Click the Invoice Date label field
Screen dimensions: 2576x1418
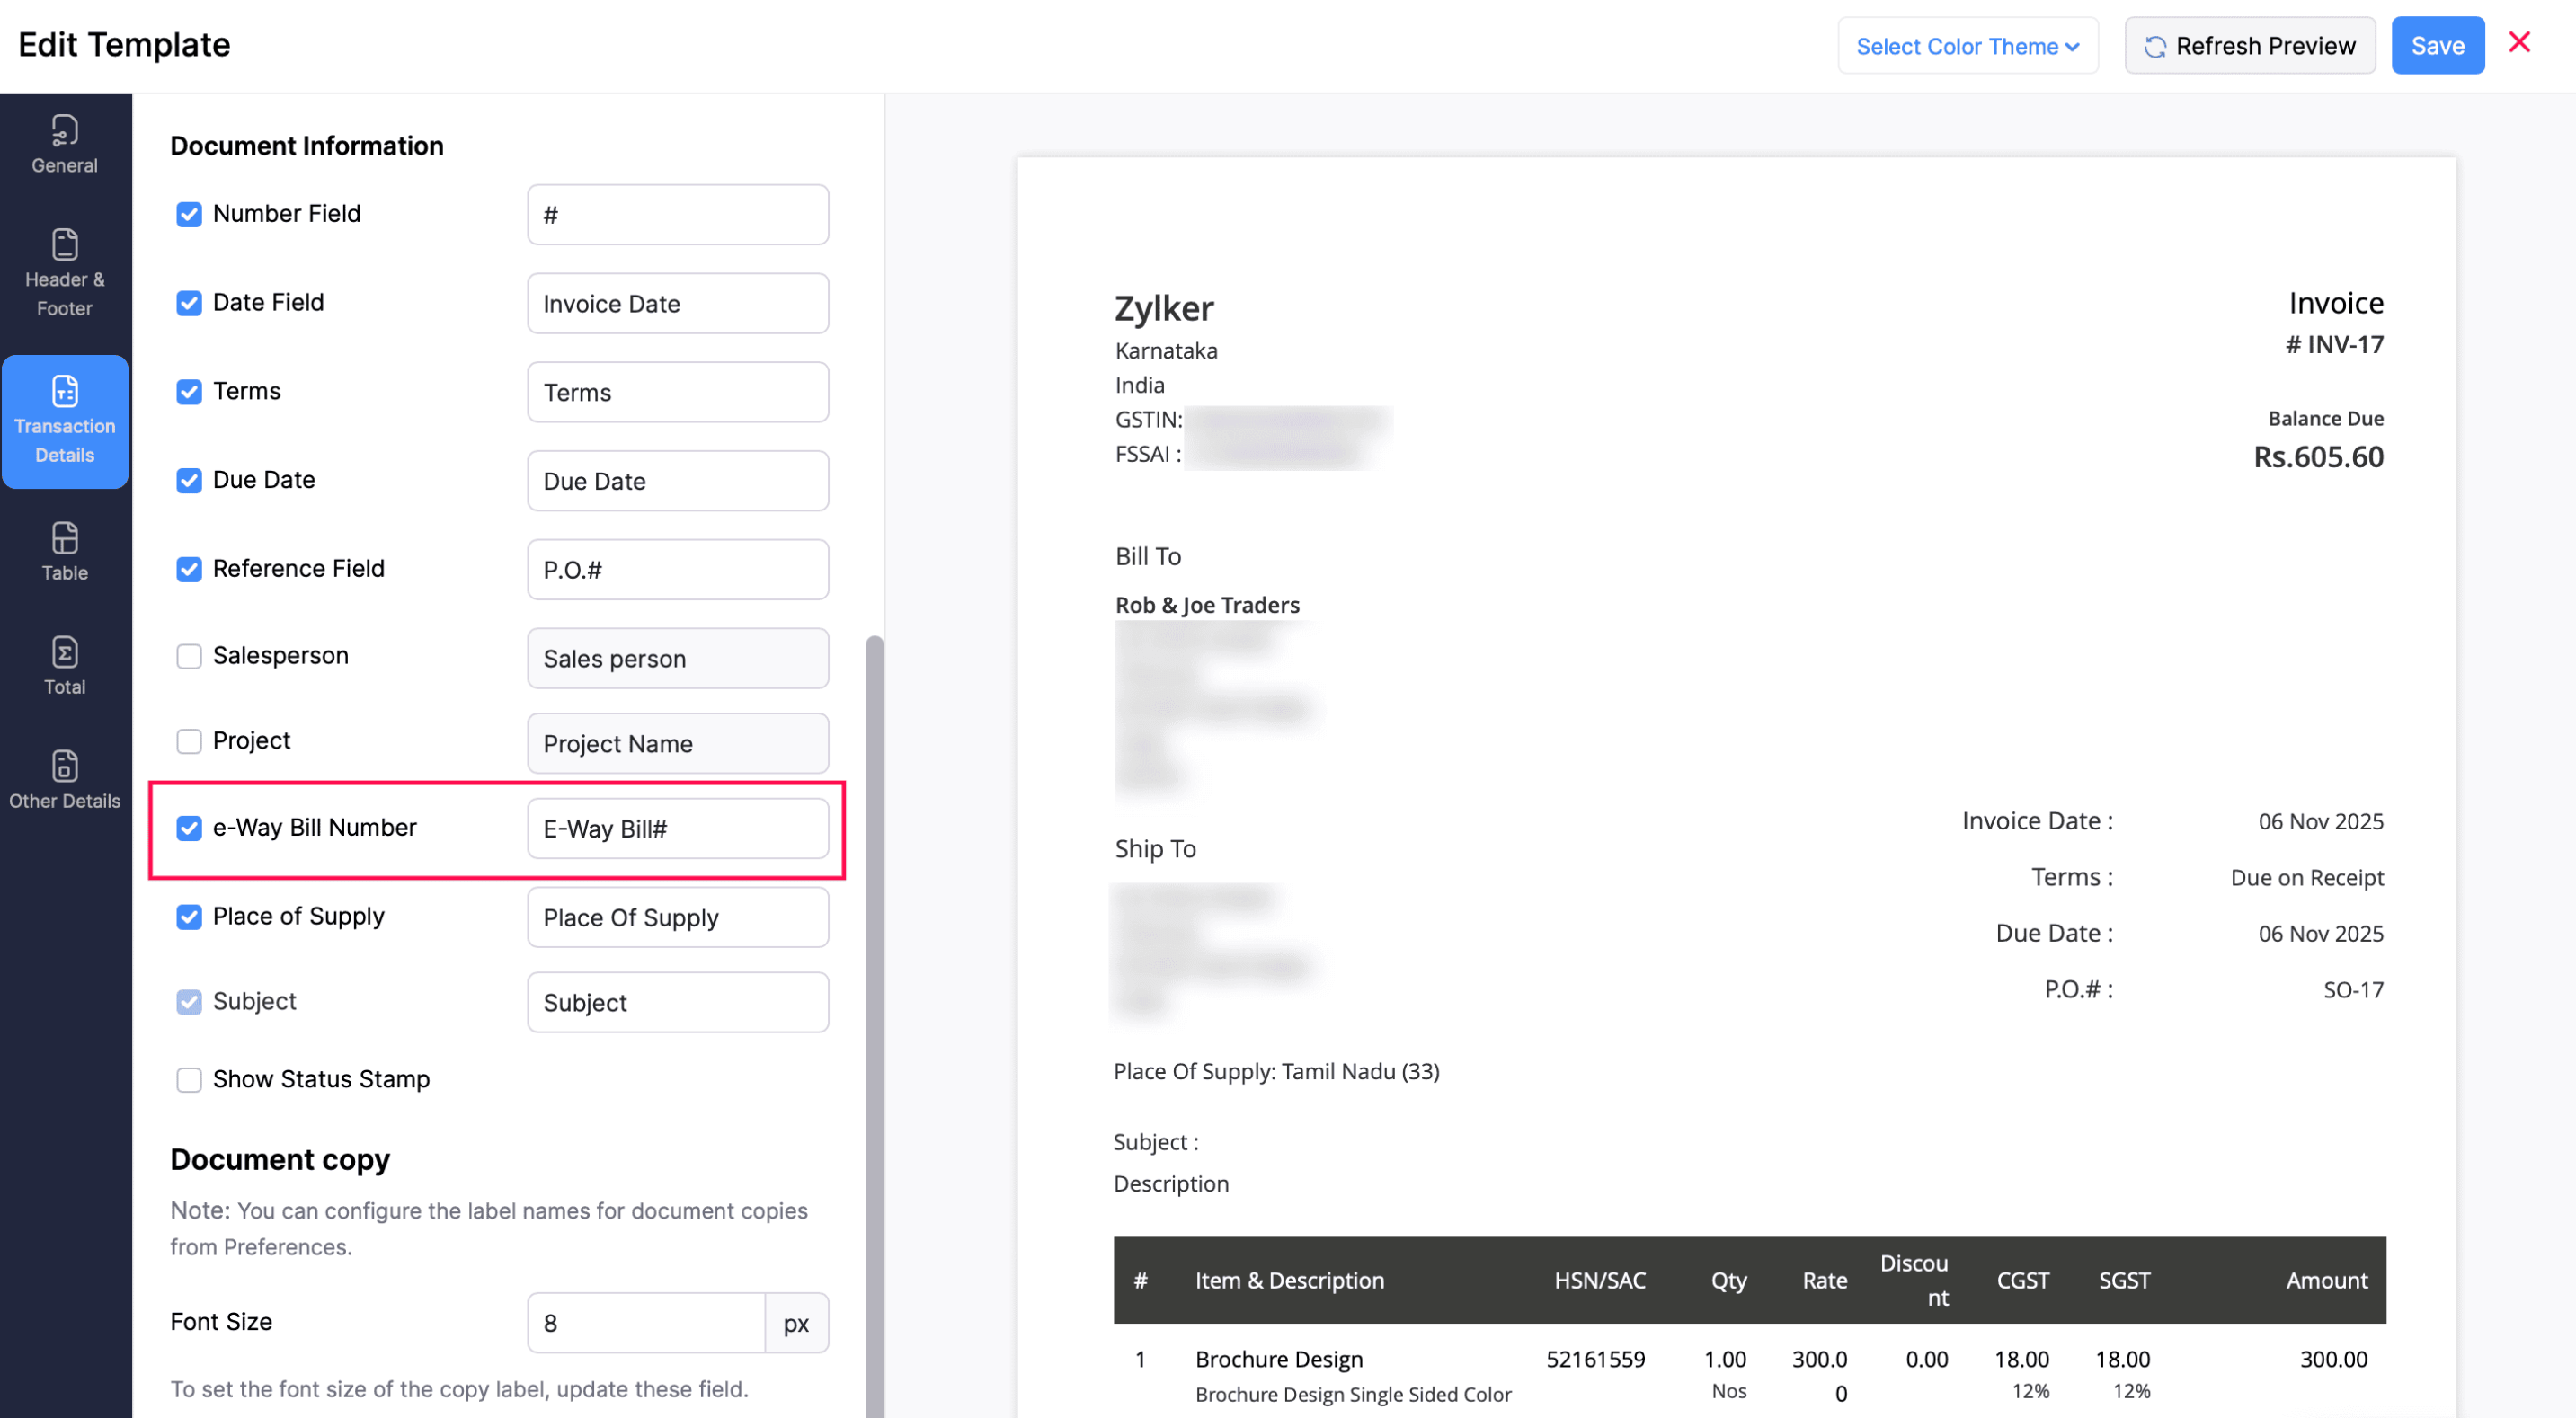pyautogui.click(x=677, y=303)
